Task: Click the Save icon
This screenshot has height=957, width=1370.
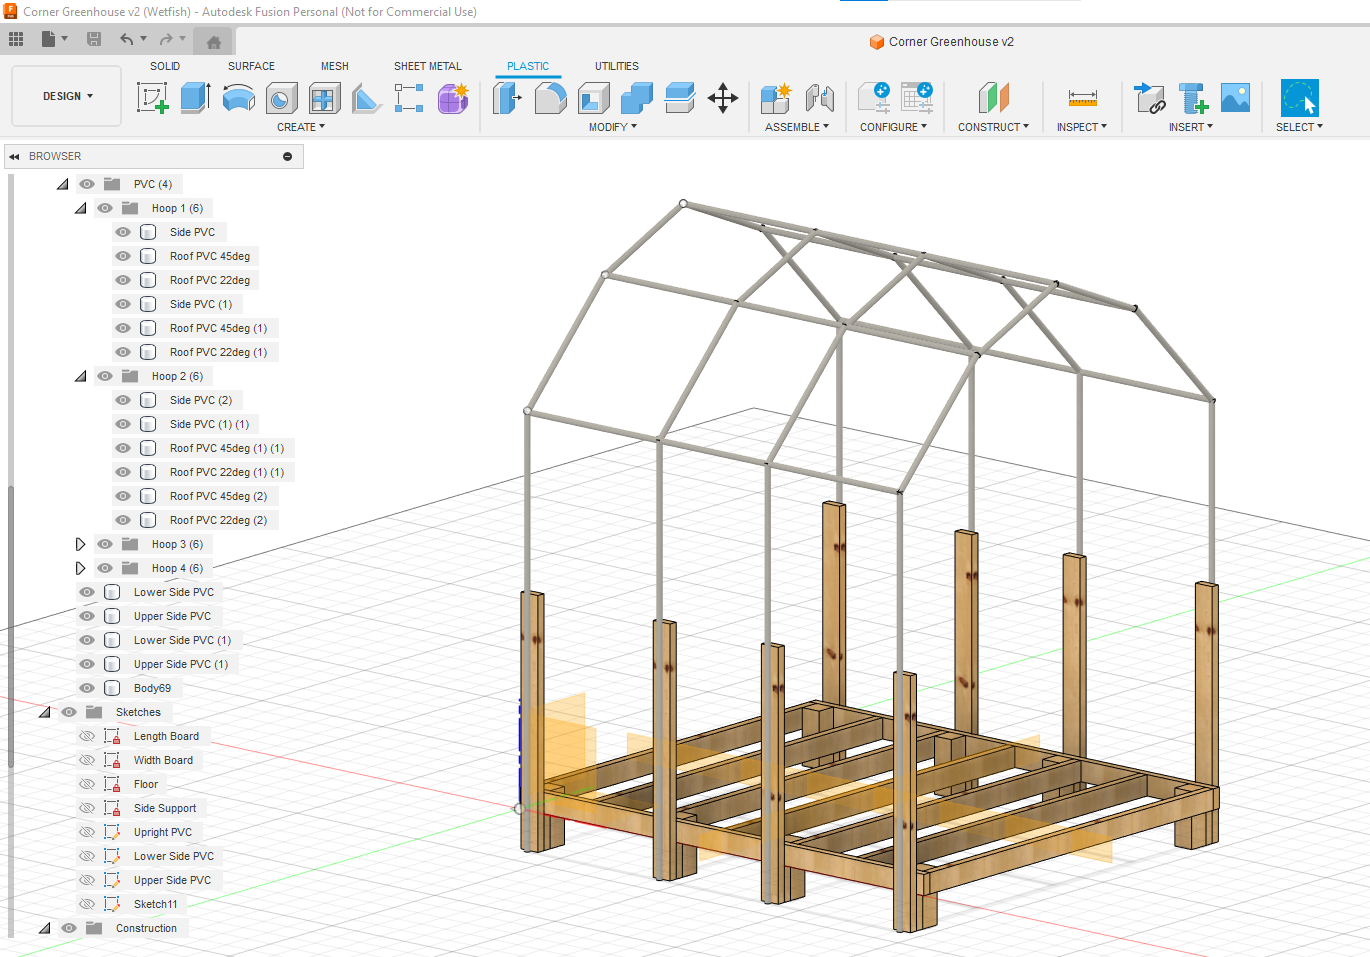Action: (x=94, y=39)
